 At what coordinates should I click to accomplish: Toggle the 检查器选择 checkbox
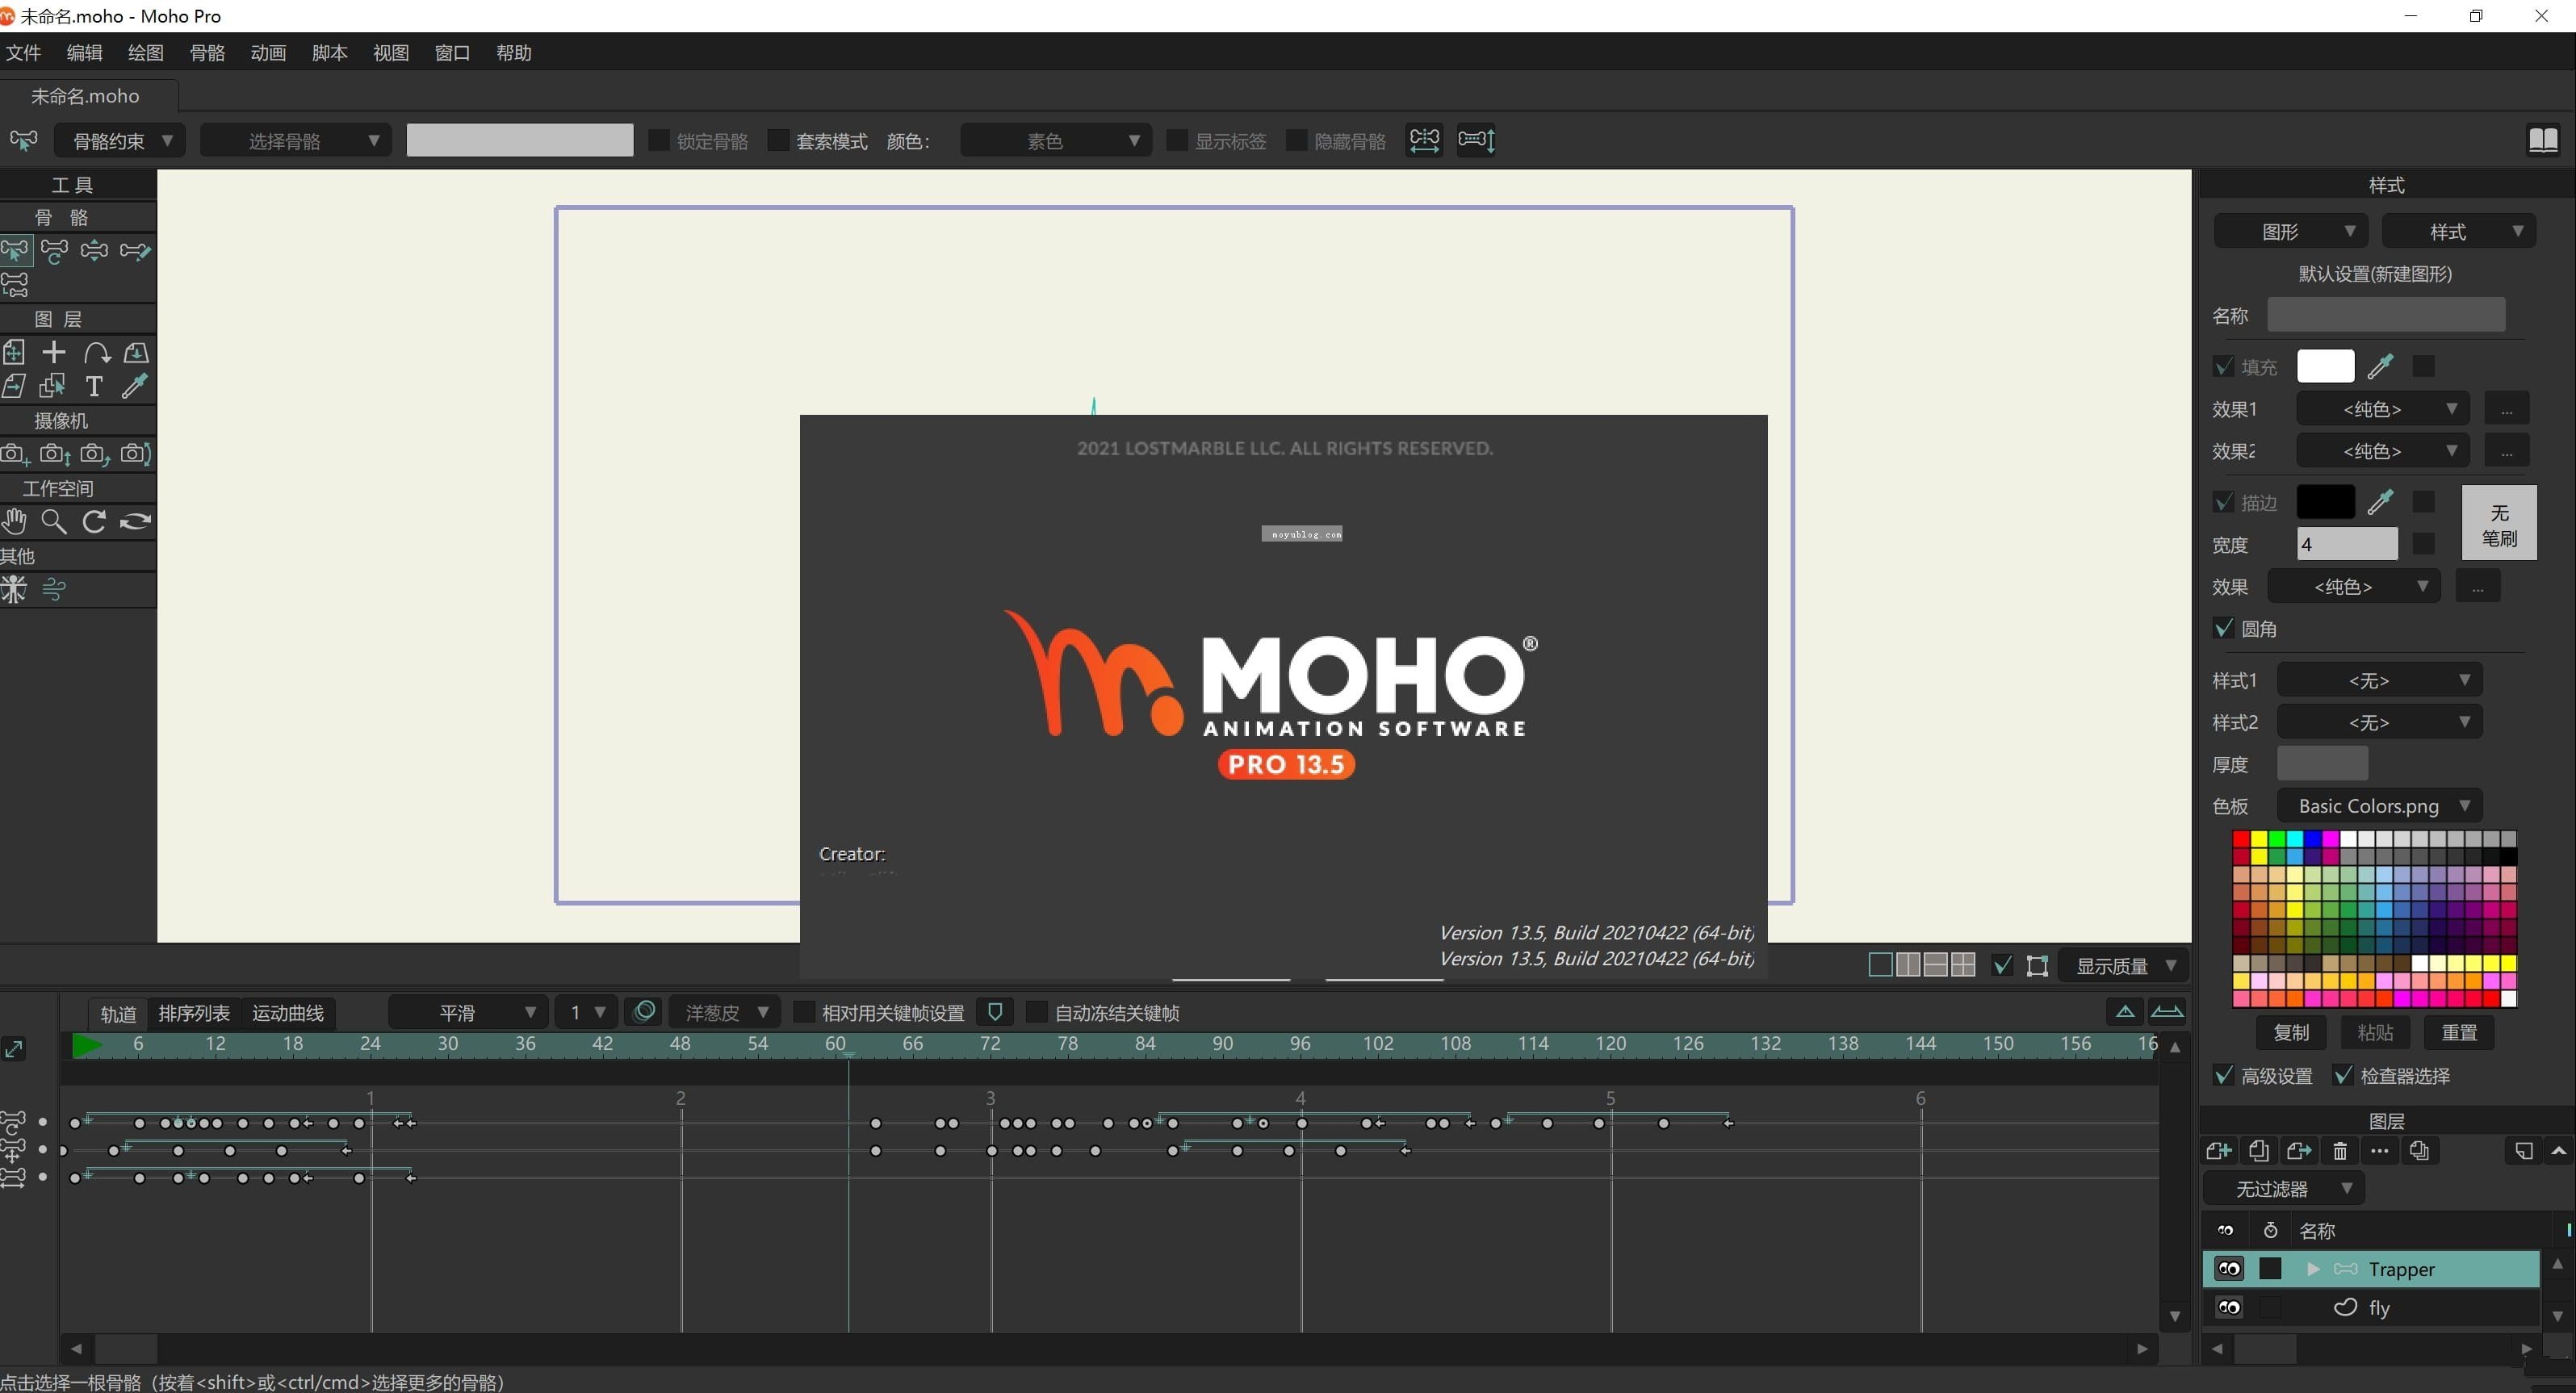click(2343, 1075)
